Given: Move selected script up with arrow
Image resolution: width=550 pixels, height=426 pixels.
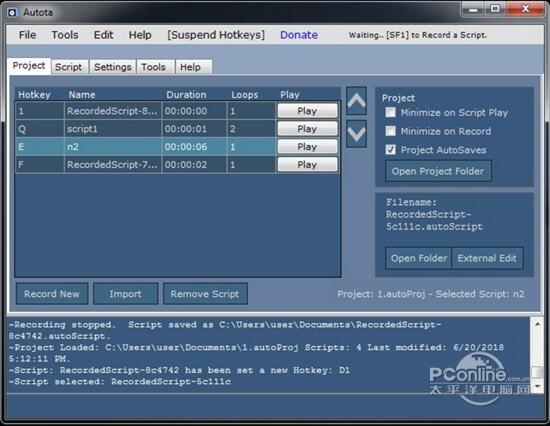Looking at the screenshot, I should click(356, 101).
